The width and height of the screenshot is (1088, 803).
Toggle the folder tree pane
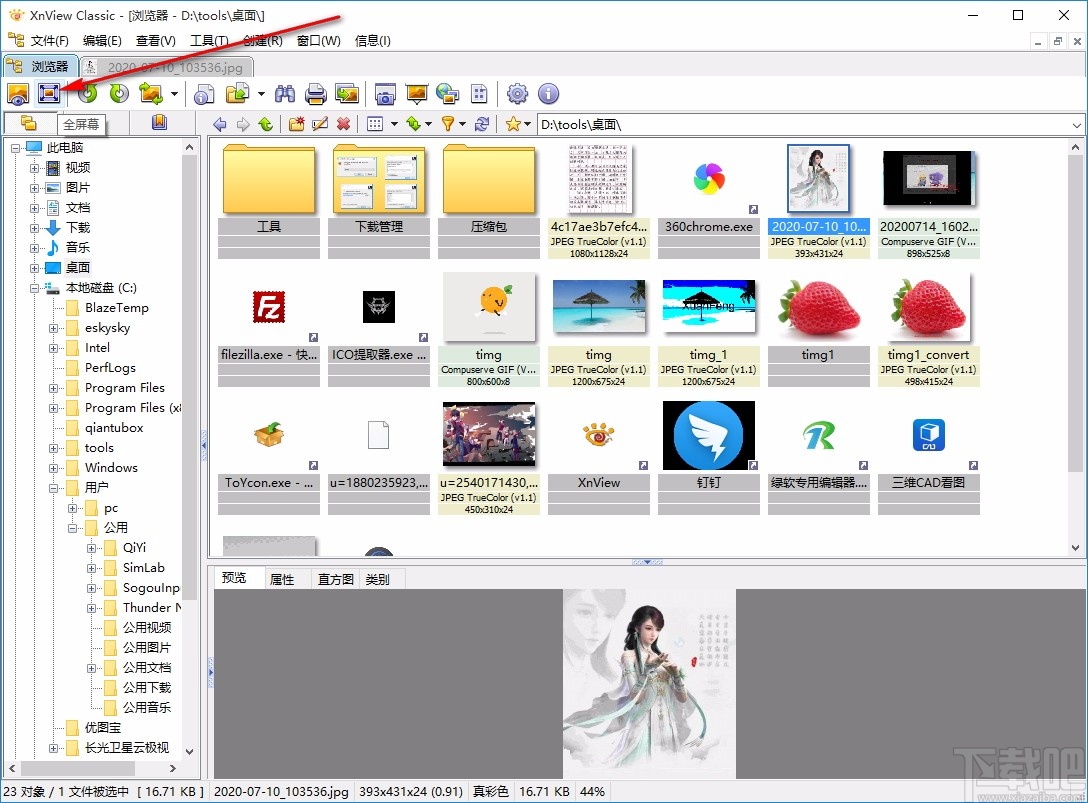pyautogui.click(x=30, y=123)
